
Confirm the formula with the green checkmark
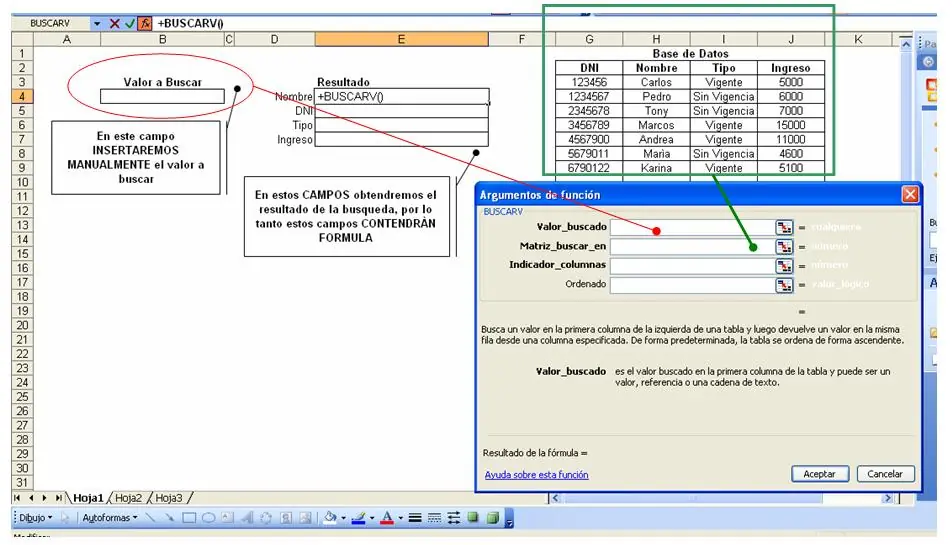point(129,24)
